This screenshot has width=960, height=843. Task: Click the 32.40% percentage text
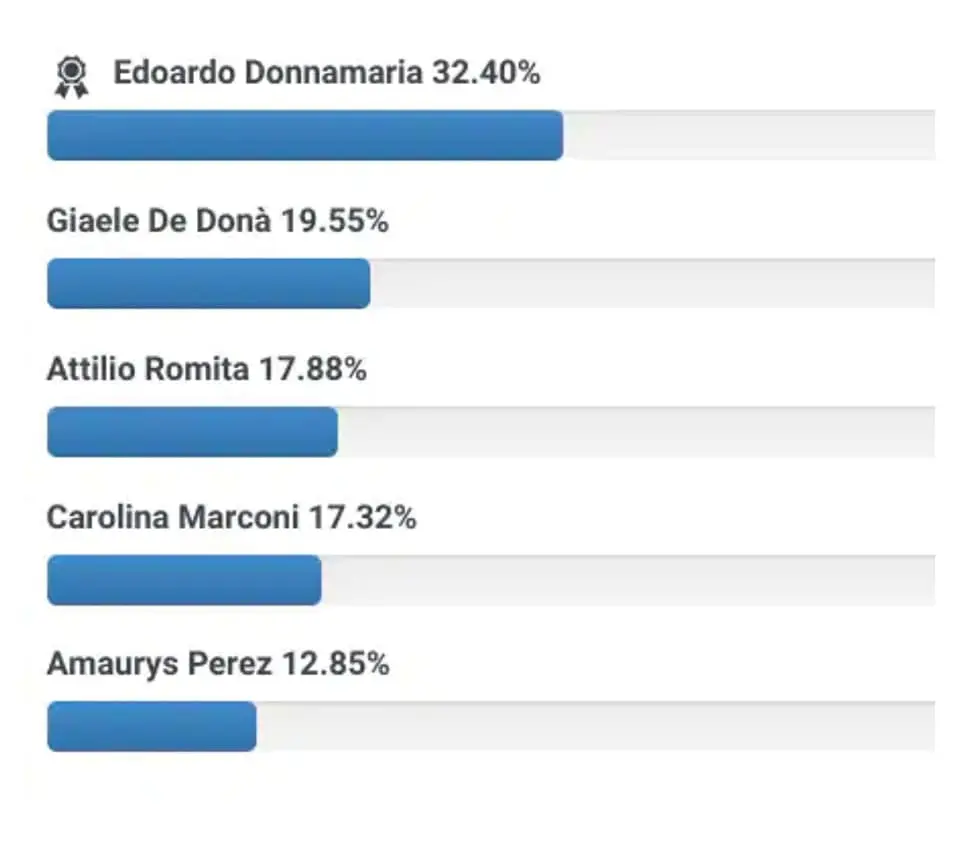pyautogui.click(x=486, y=73)
